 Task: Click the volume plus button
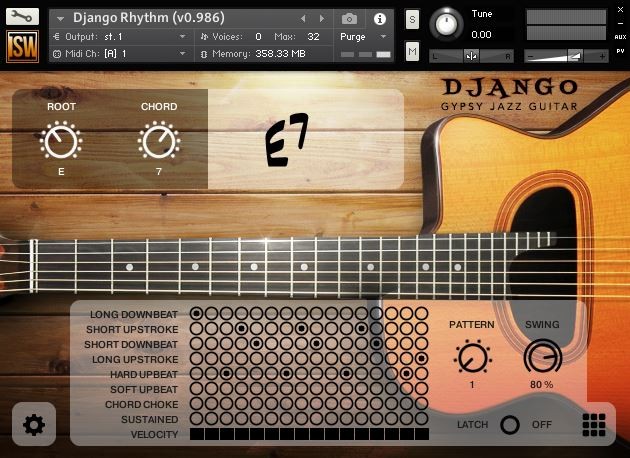click(602, 57)
